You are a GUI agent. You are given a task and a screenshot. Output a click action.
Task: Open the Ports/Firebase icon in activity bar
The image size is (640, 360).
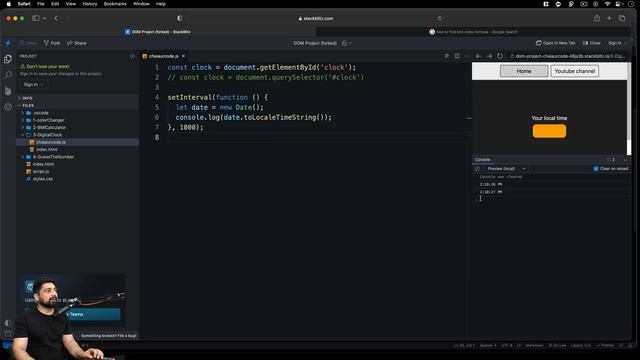(x=8, y=91)
